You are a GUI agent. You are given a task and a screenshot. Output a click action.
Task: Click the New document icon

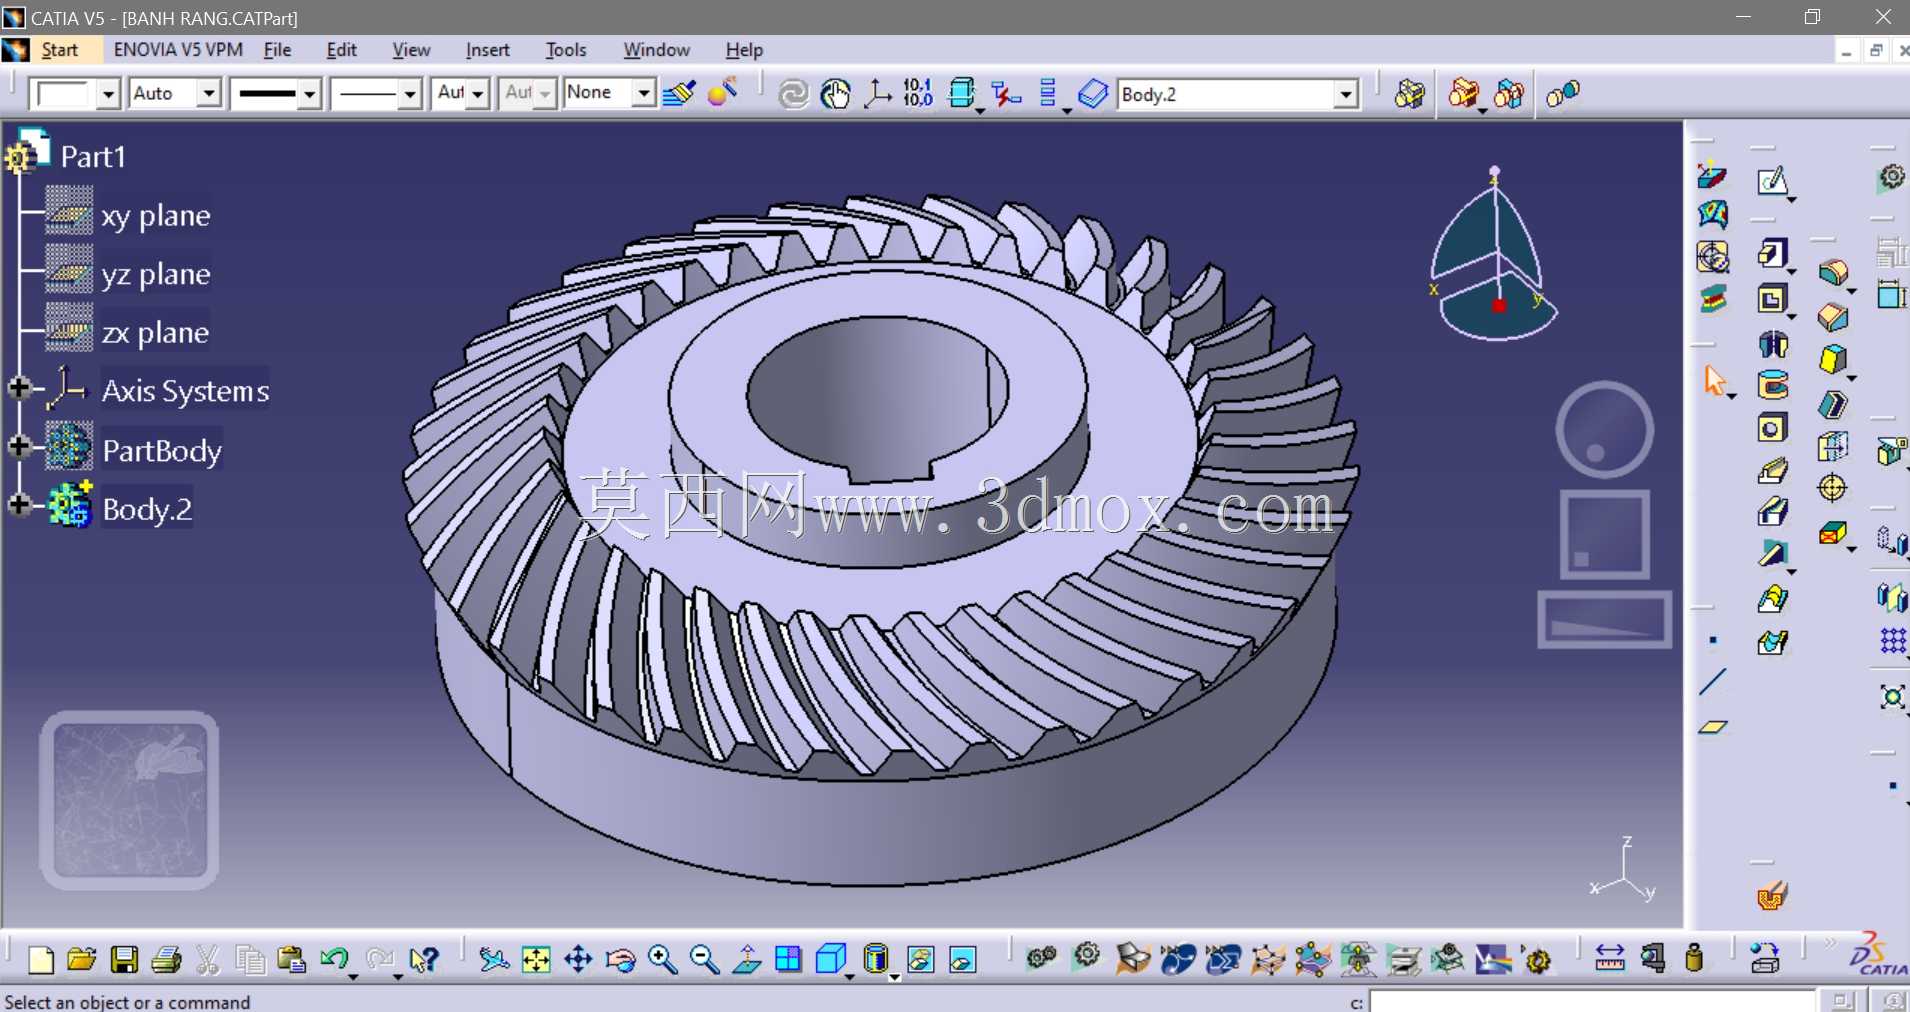[x=41, y=960]
